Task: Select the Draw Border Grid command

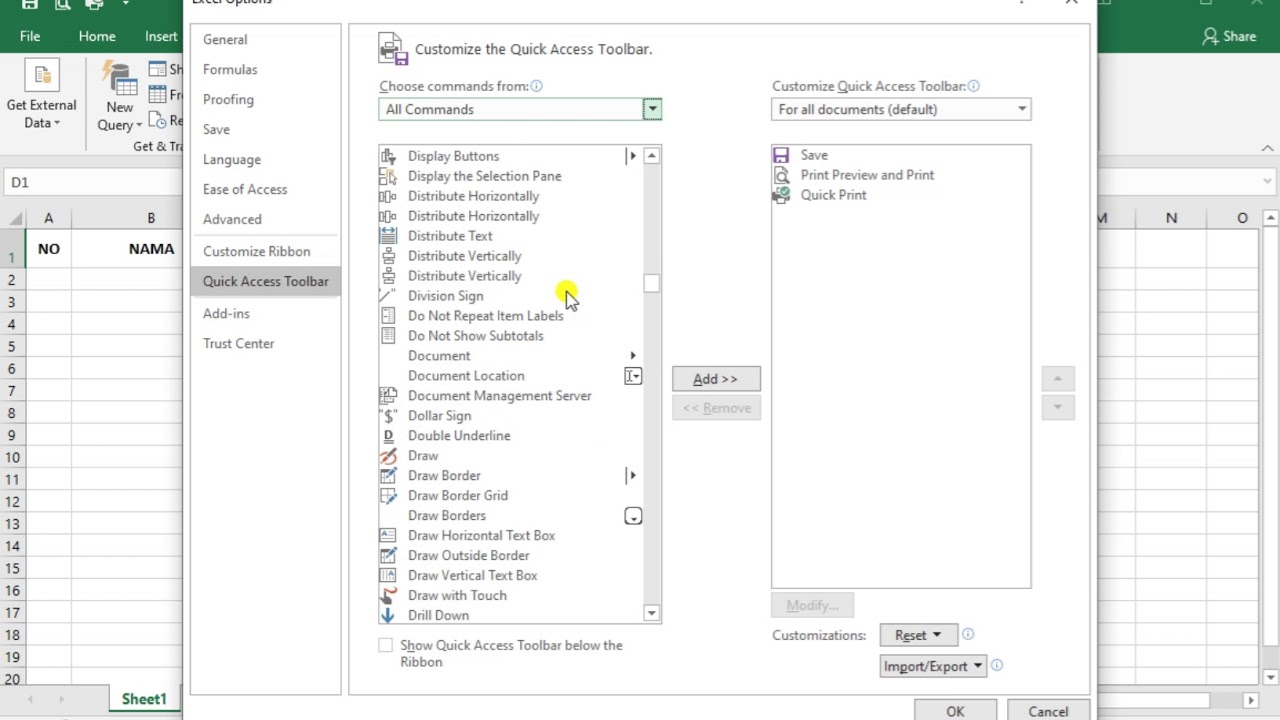Action: 510,496
